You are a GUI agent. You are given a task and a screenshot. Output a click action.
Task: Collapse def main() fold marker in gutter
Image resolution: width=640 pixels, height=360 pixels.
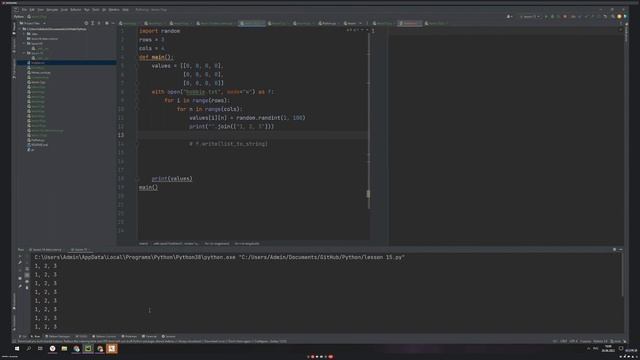coord(138,57)
